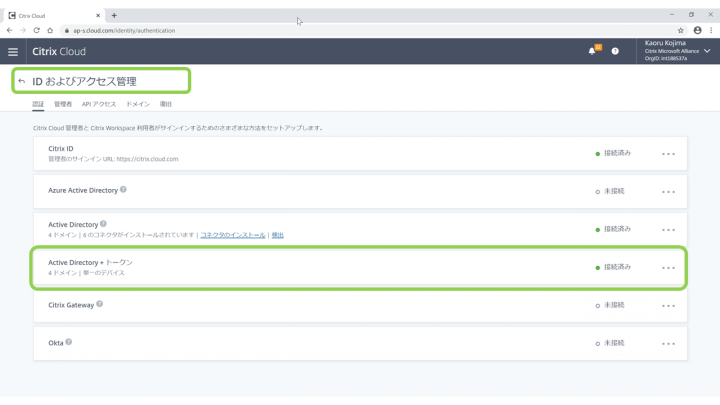Screen dimensions: 720x405
Task: Open options menu for Okta row
Action: point(668,344)
